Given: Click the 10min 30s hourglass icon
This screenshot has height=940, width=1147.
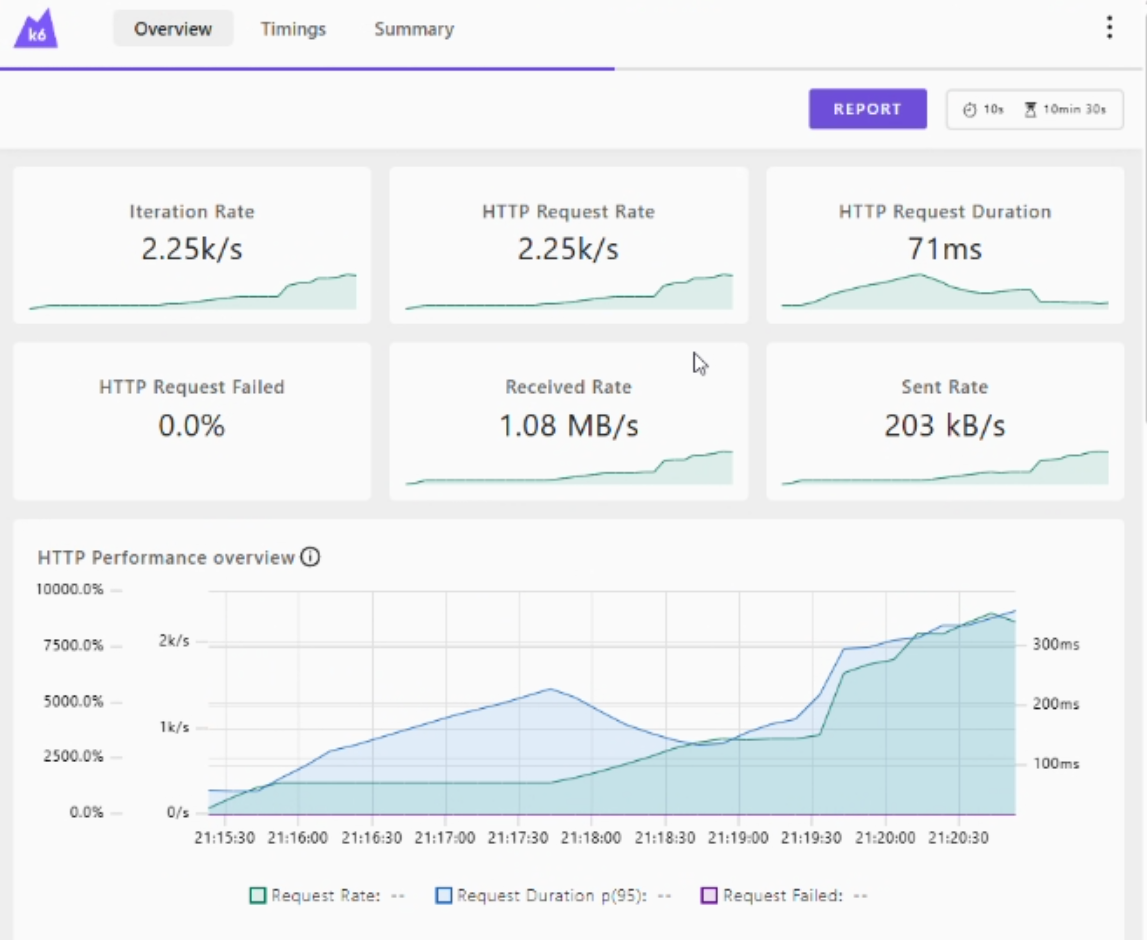Looking at the screenshot, I should click(x=1030, y=110).
